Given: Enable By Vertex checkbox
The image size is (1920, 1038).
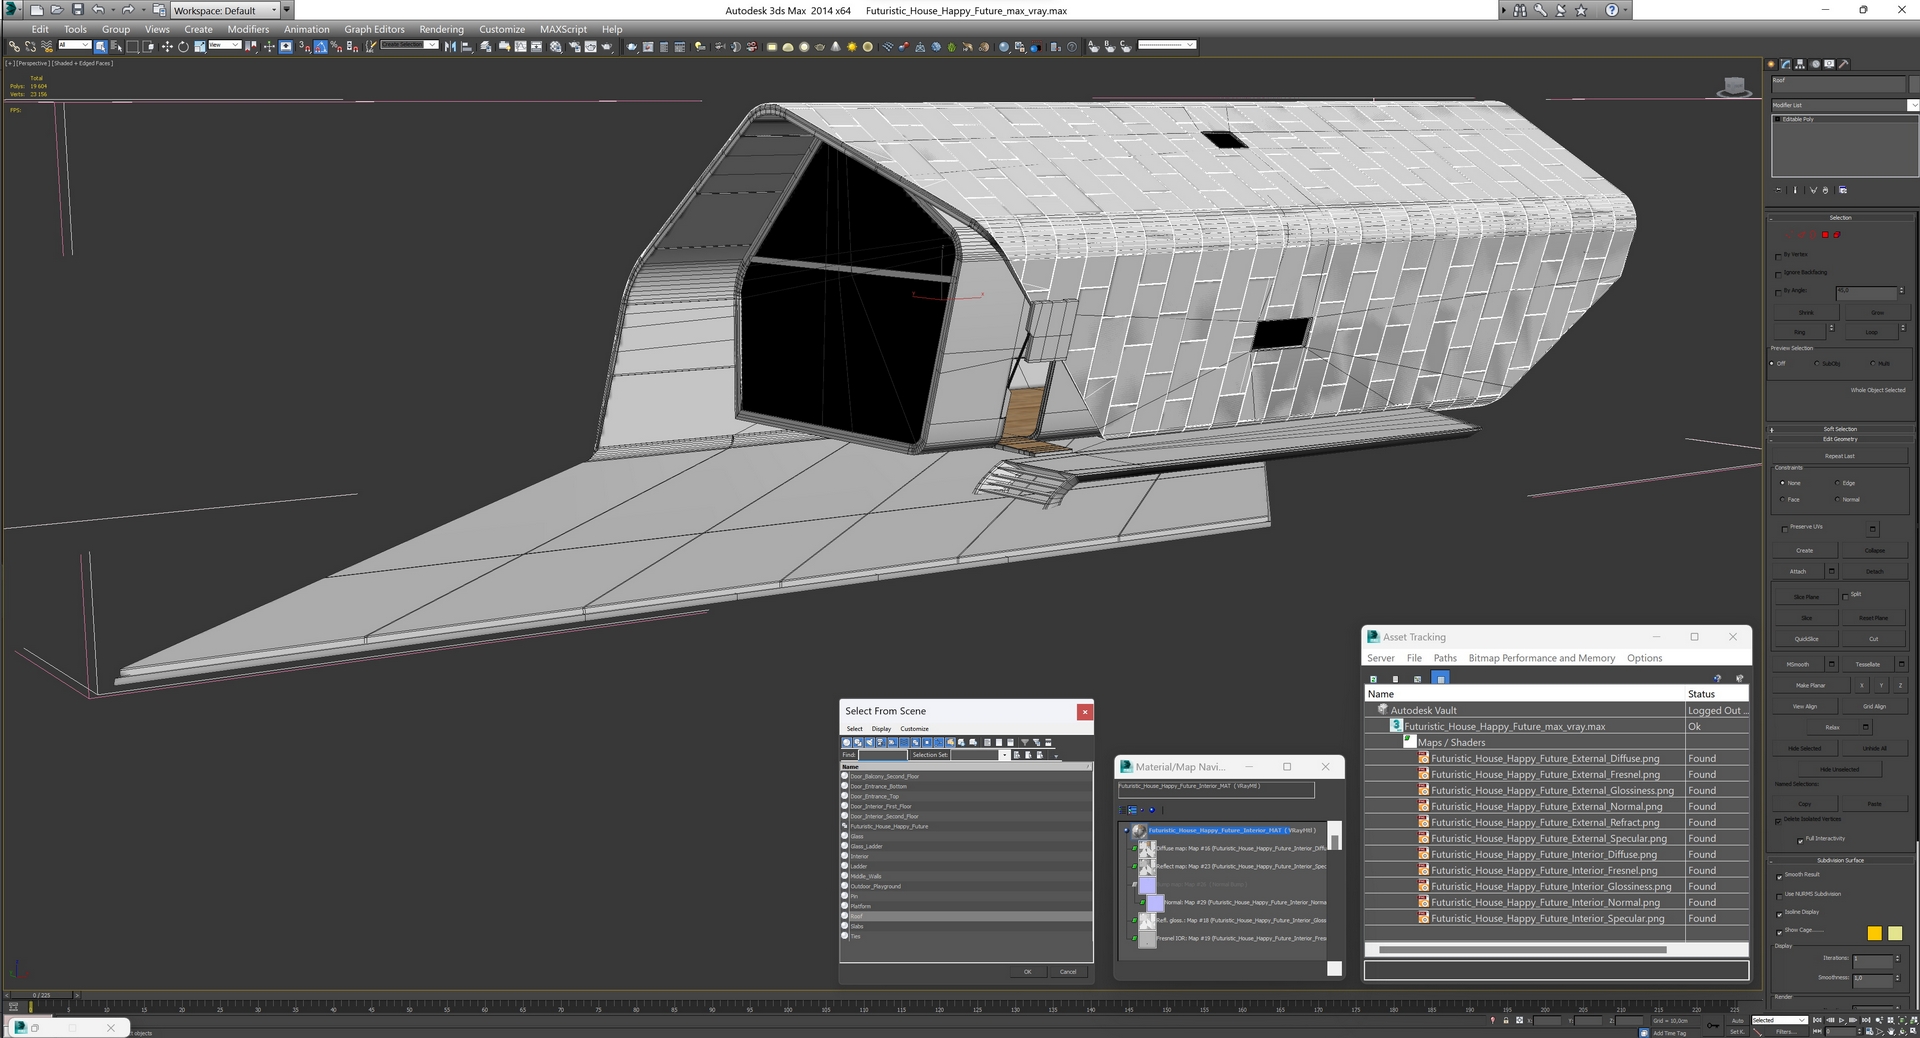Looking at the screenshot, I should pyautogui.click(x=1778, y=256).
